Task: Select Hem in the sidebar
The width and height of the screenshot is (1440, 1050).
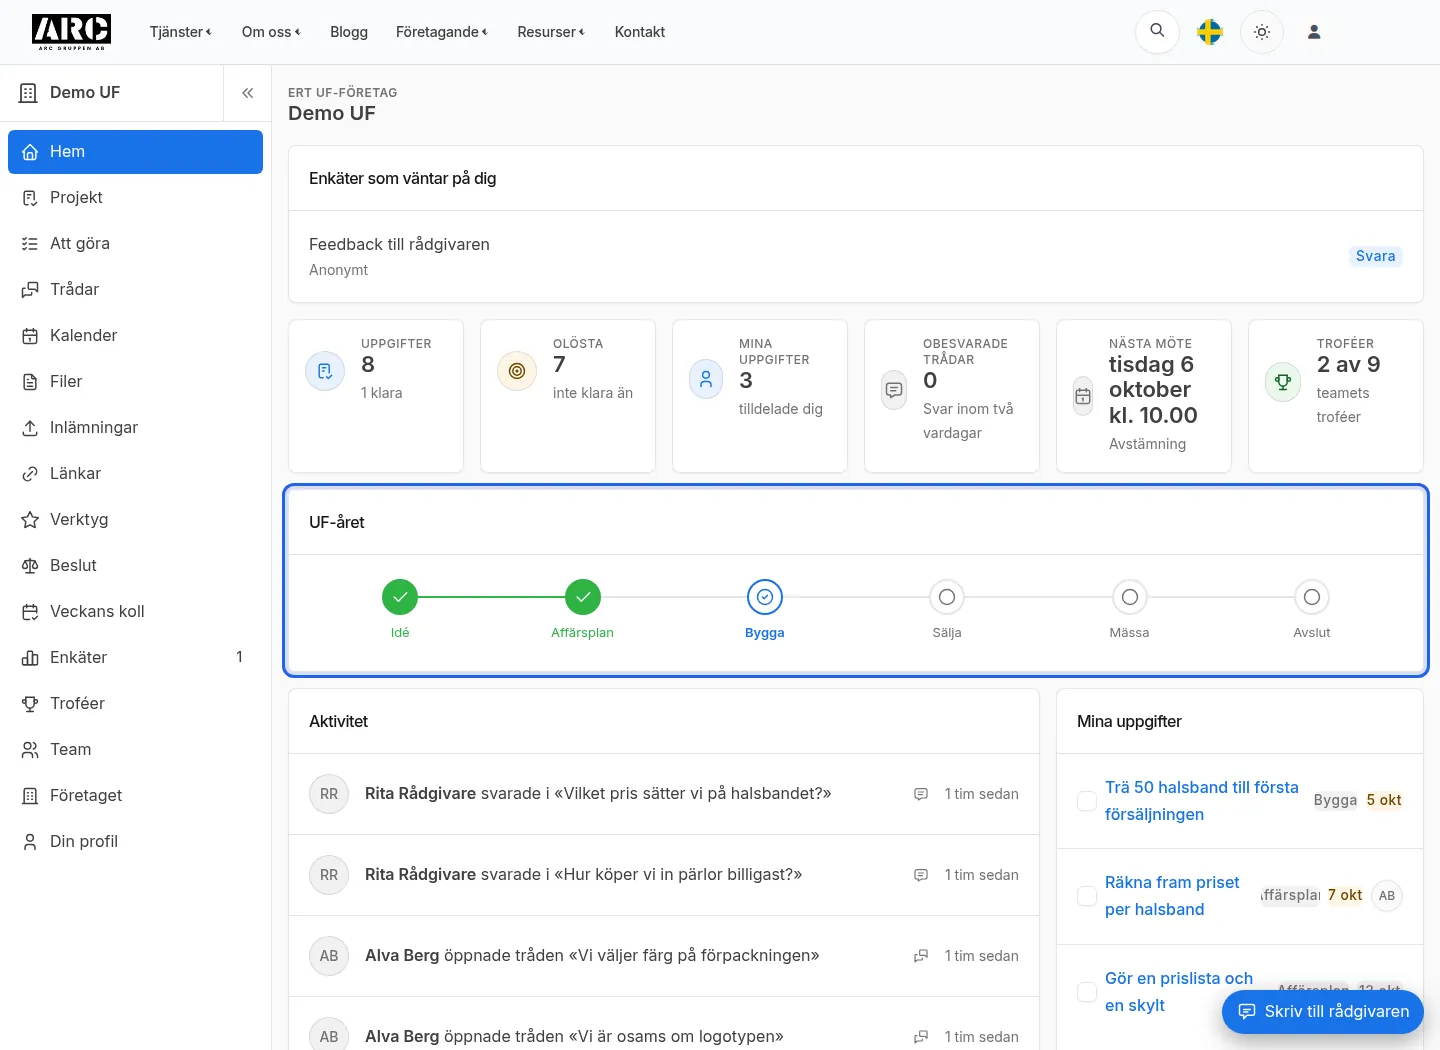Action: pos(135,152)
